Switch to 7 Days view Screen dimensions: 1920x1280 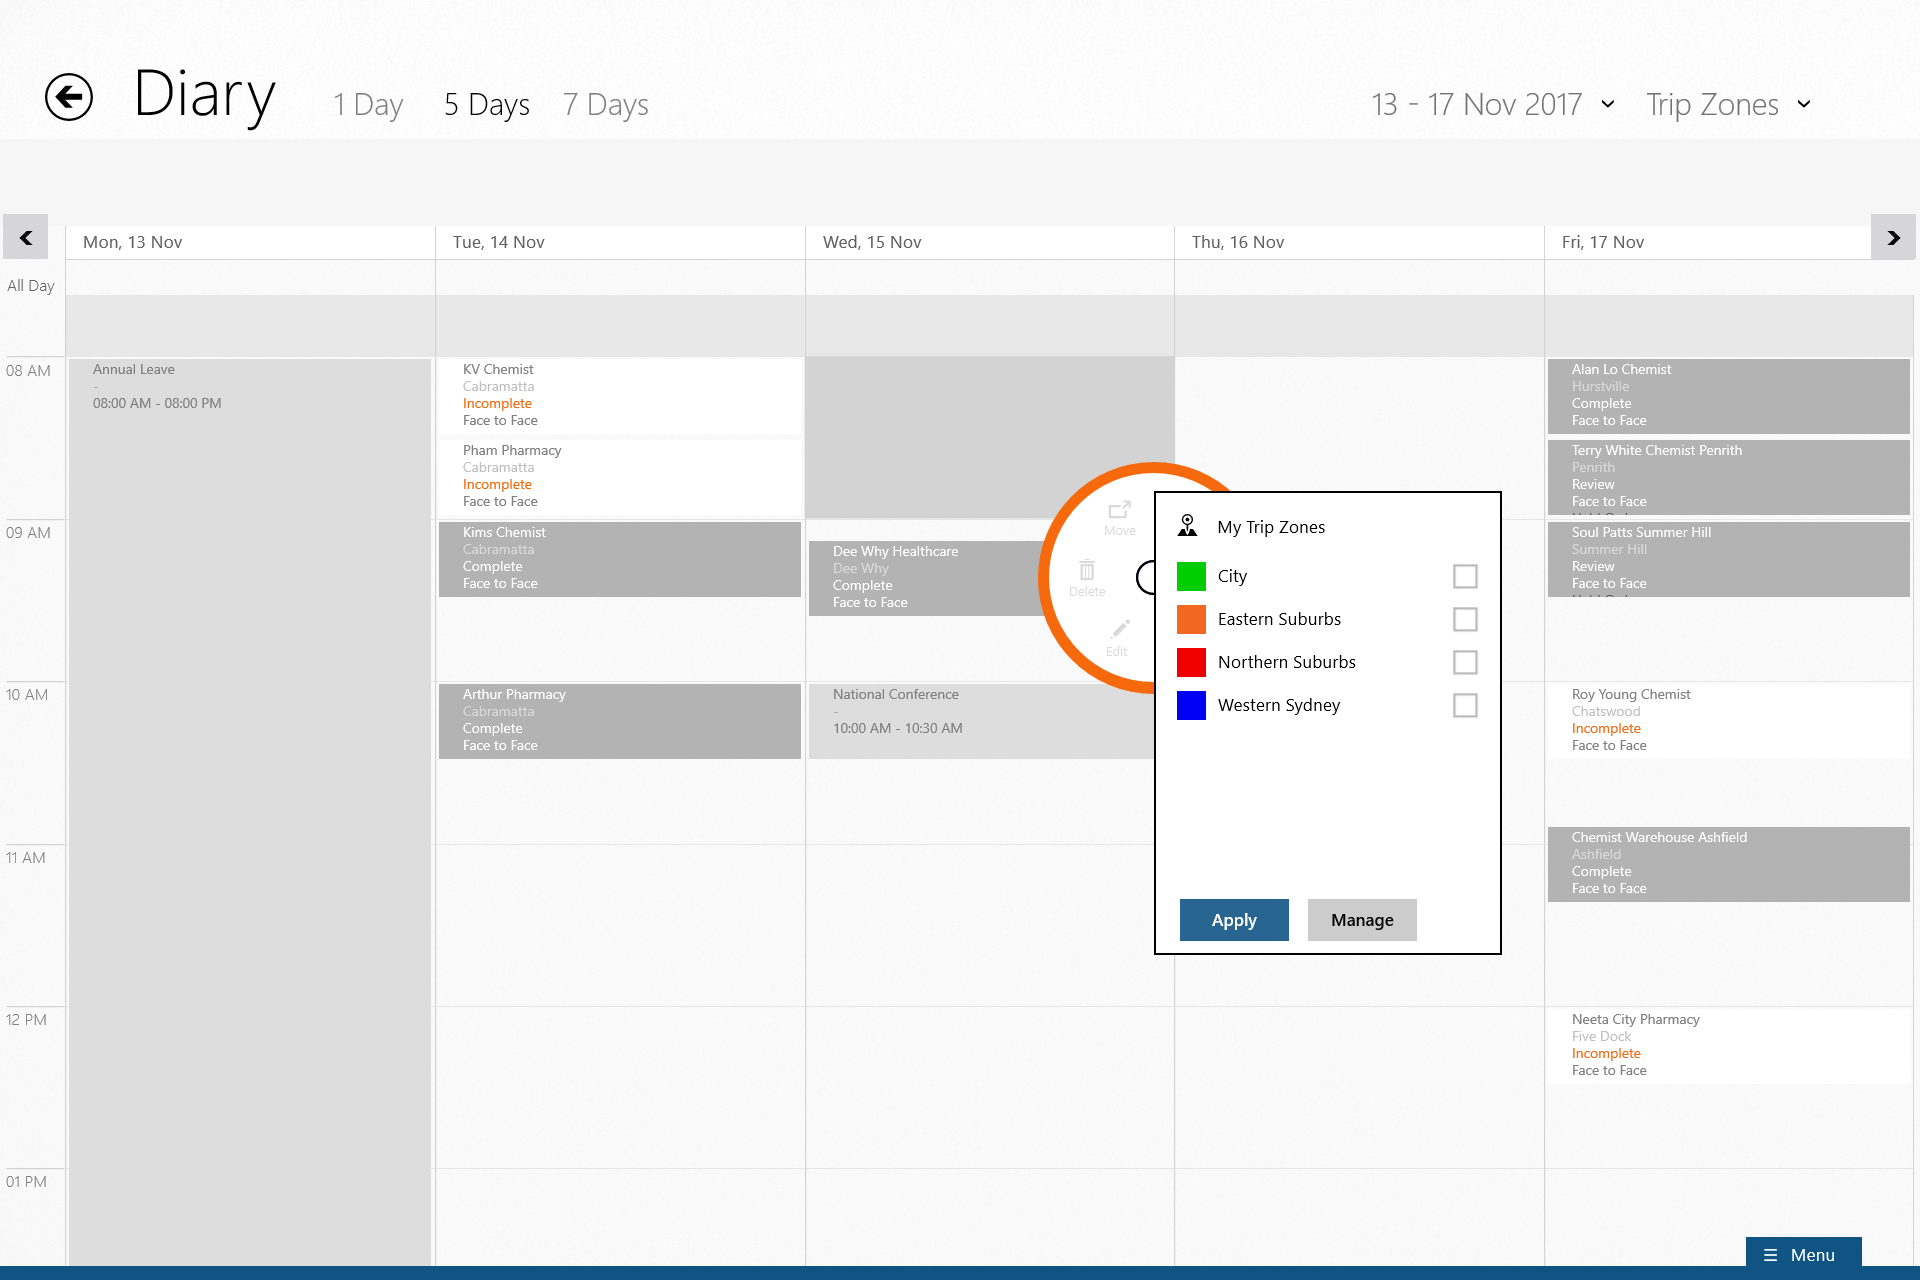pos(605,104)
